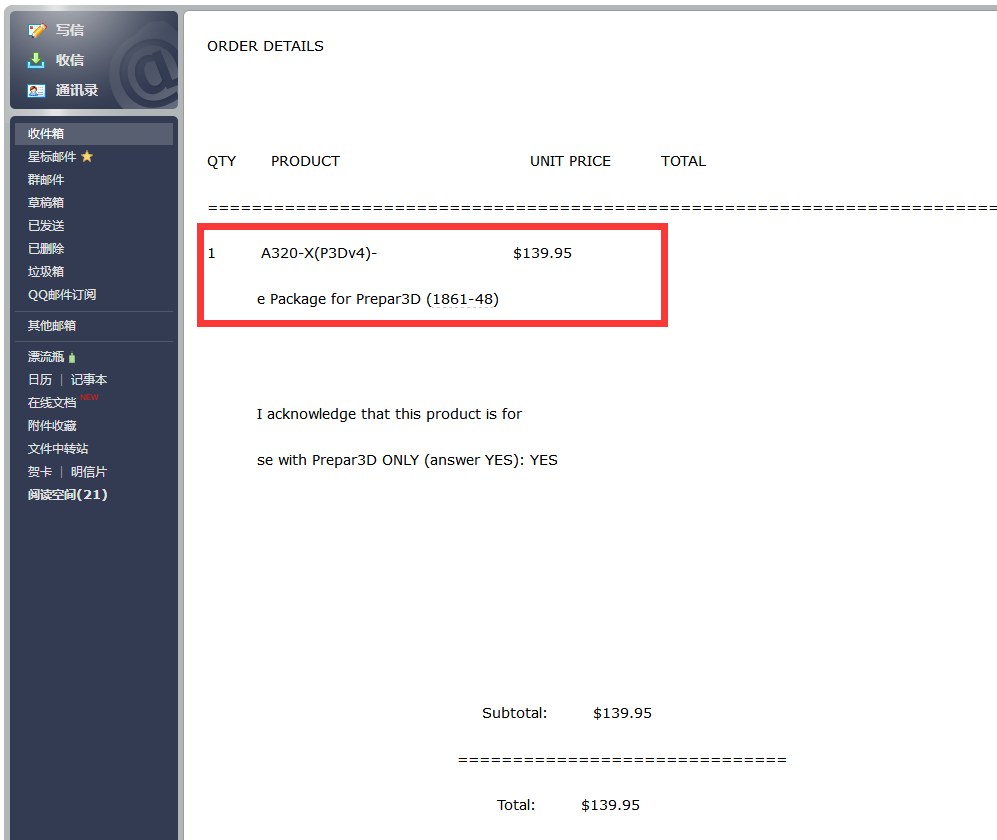Click the yellow star beside 星标邮件

coord(87,157)
